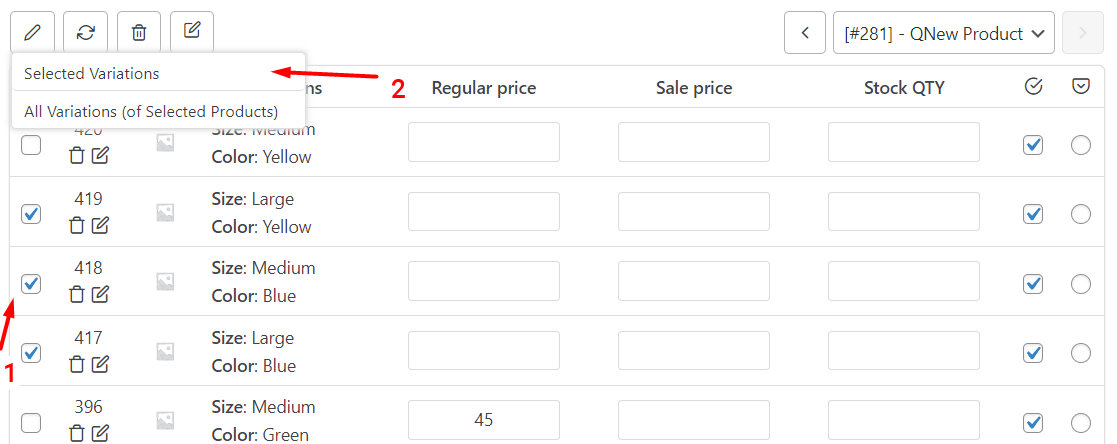Click the down-chevron column header icon

pos(1081,86)
